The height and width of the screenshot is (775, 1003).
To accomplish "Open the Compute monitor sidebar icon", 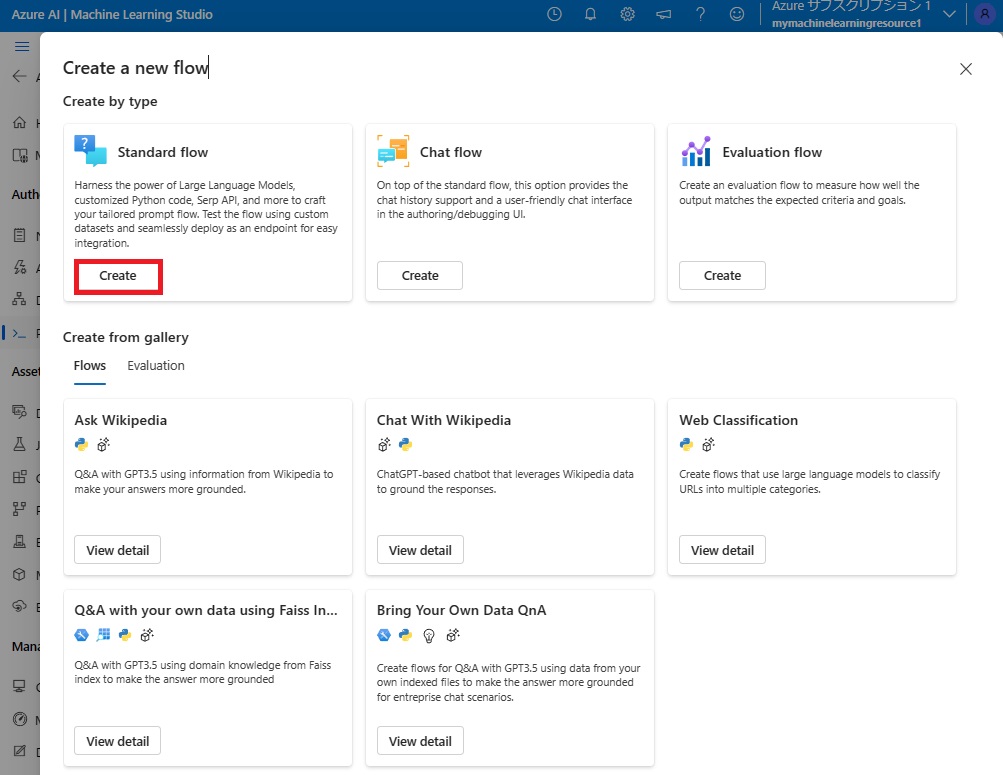I will 20,686.
